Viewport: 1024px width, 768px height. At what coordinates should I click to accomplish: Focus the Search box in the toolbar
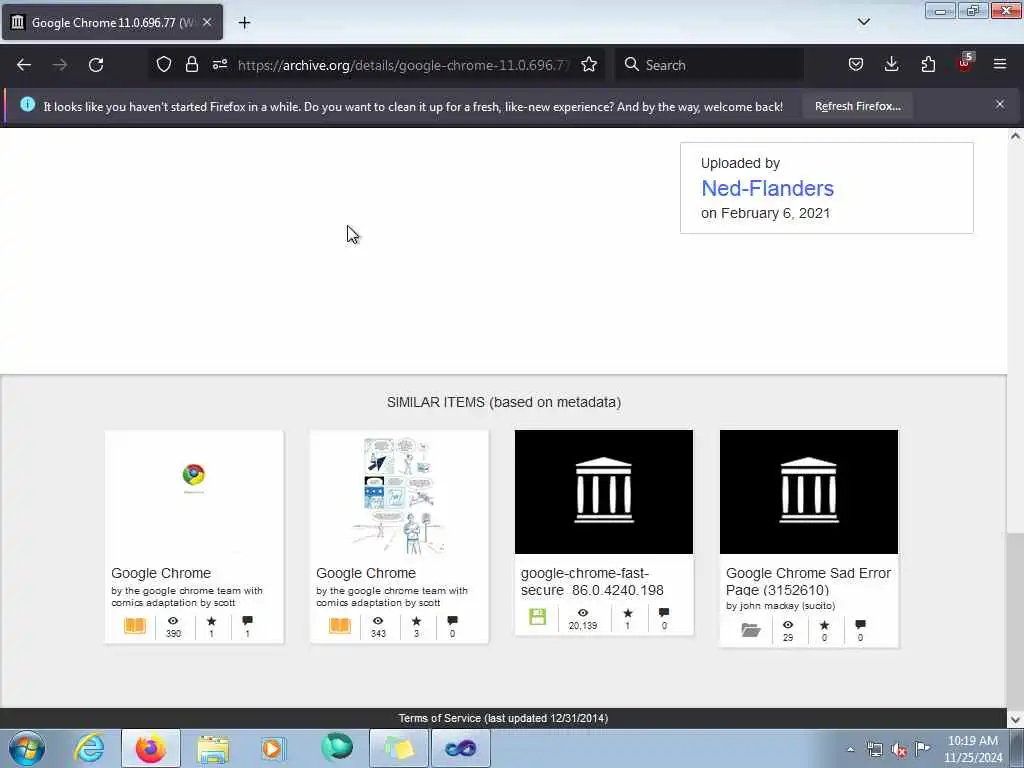[709, 65]
